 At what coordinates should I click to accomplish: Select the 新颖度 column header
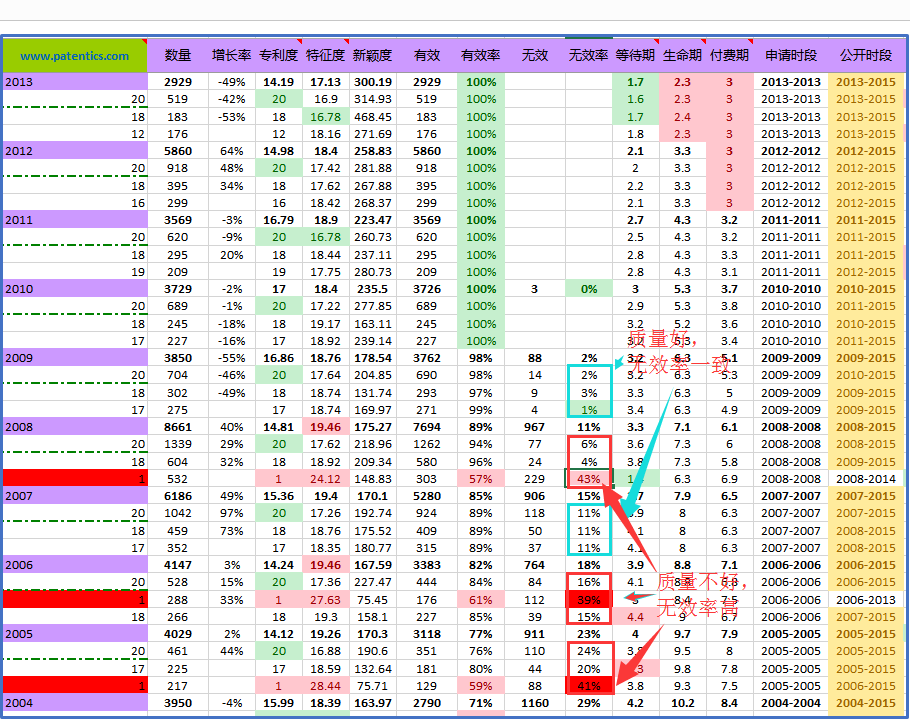tap(372, 56)
